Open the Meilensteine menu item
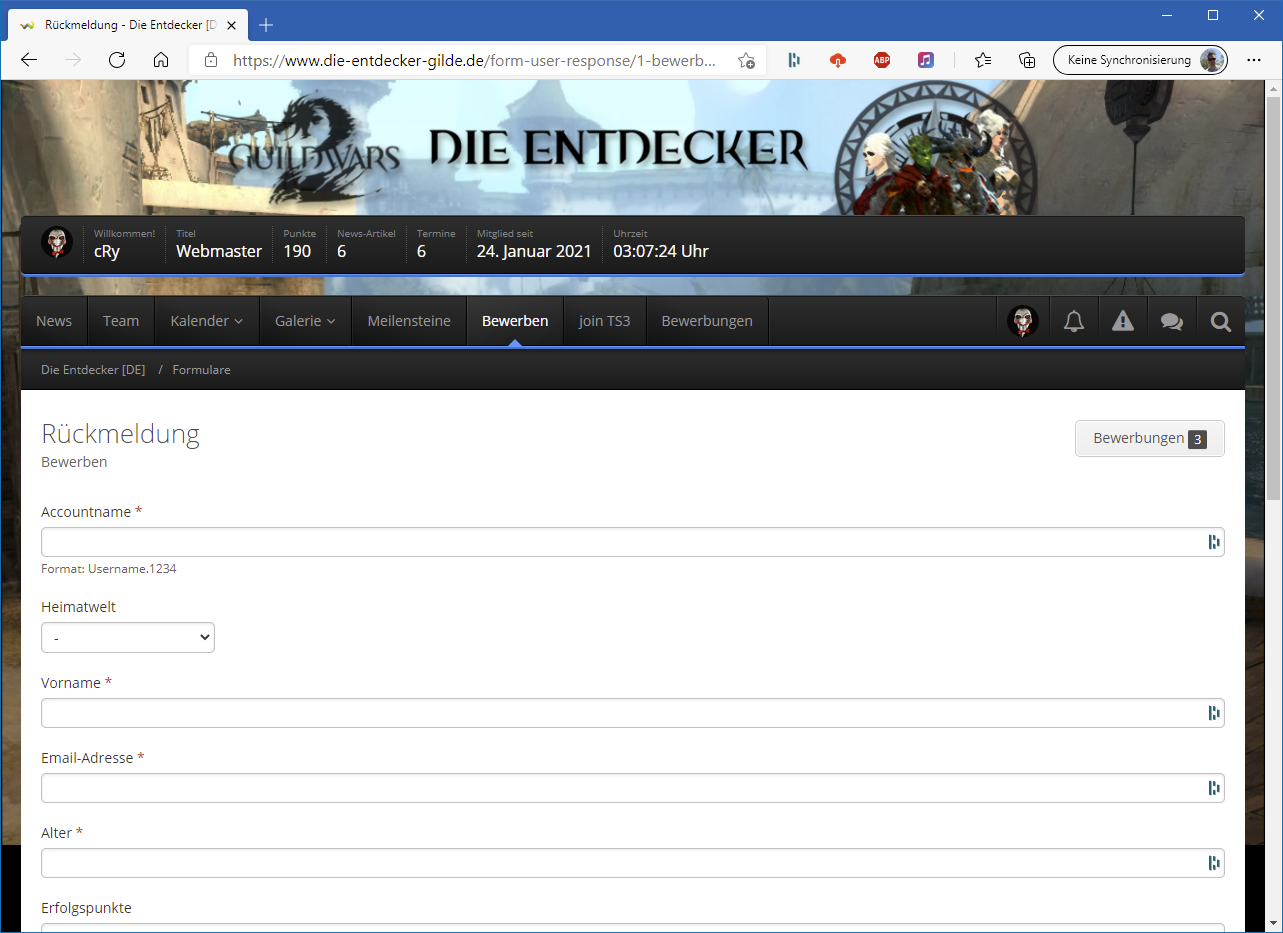The image size is (1283, 933). 409,321
